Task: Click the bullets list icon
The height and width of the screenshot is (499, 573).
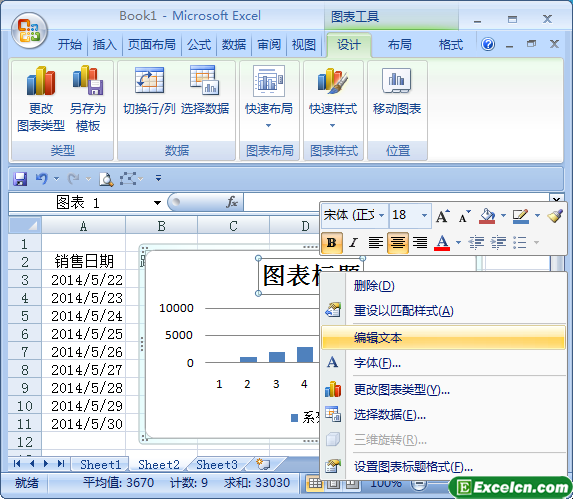Action: 520,242
